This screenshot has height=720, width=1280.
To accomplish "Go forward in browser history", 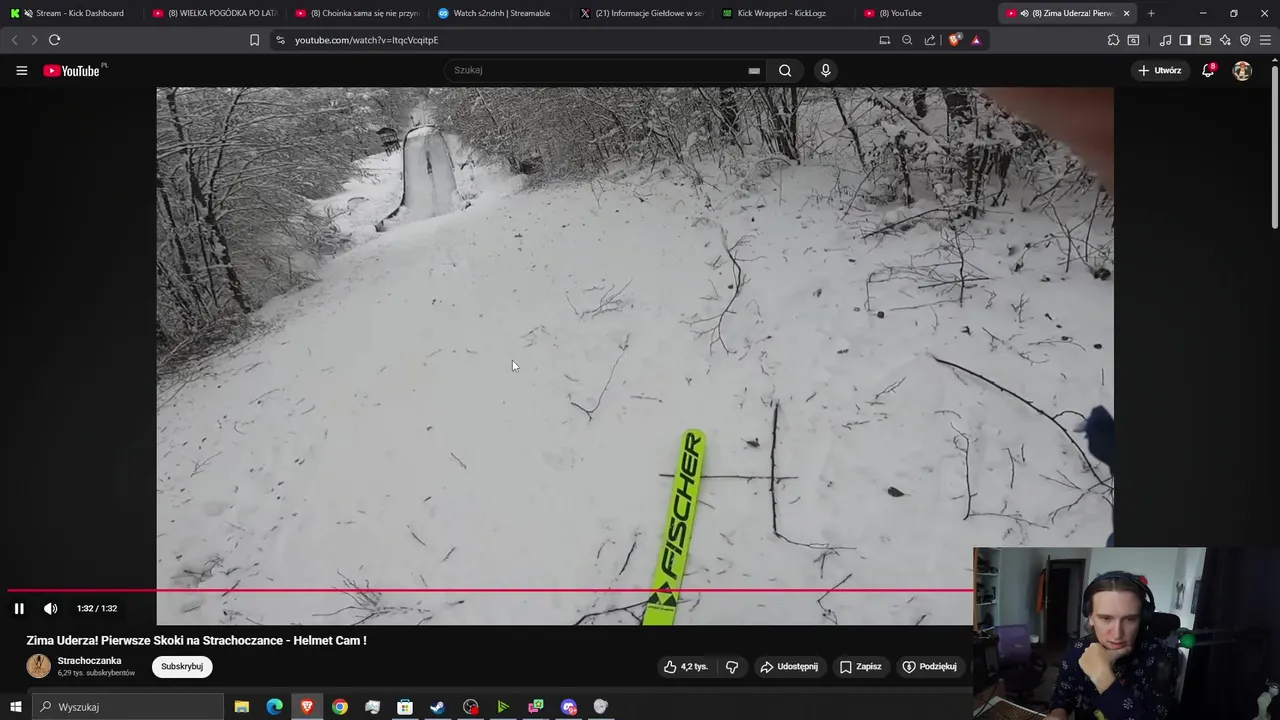I will [34, 40].
